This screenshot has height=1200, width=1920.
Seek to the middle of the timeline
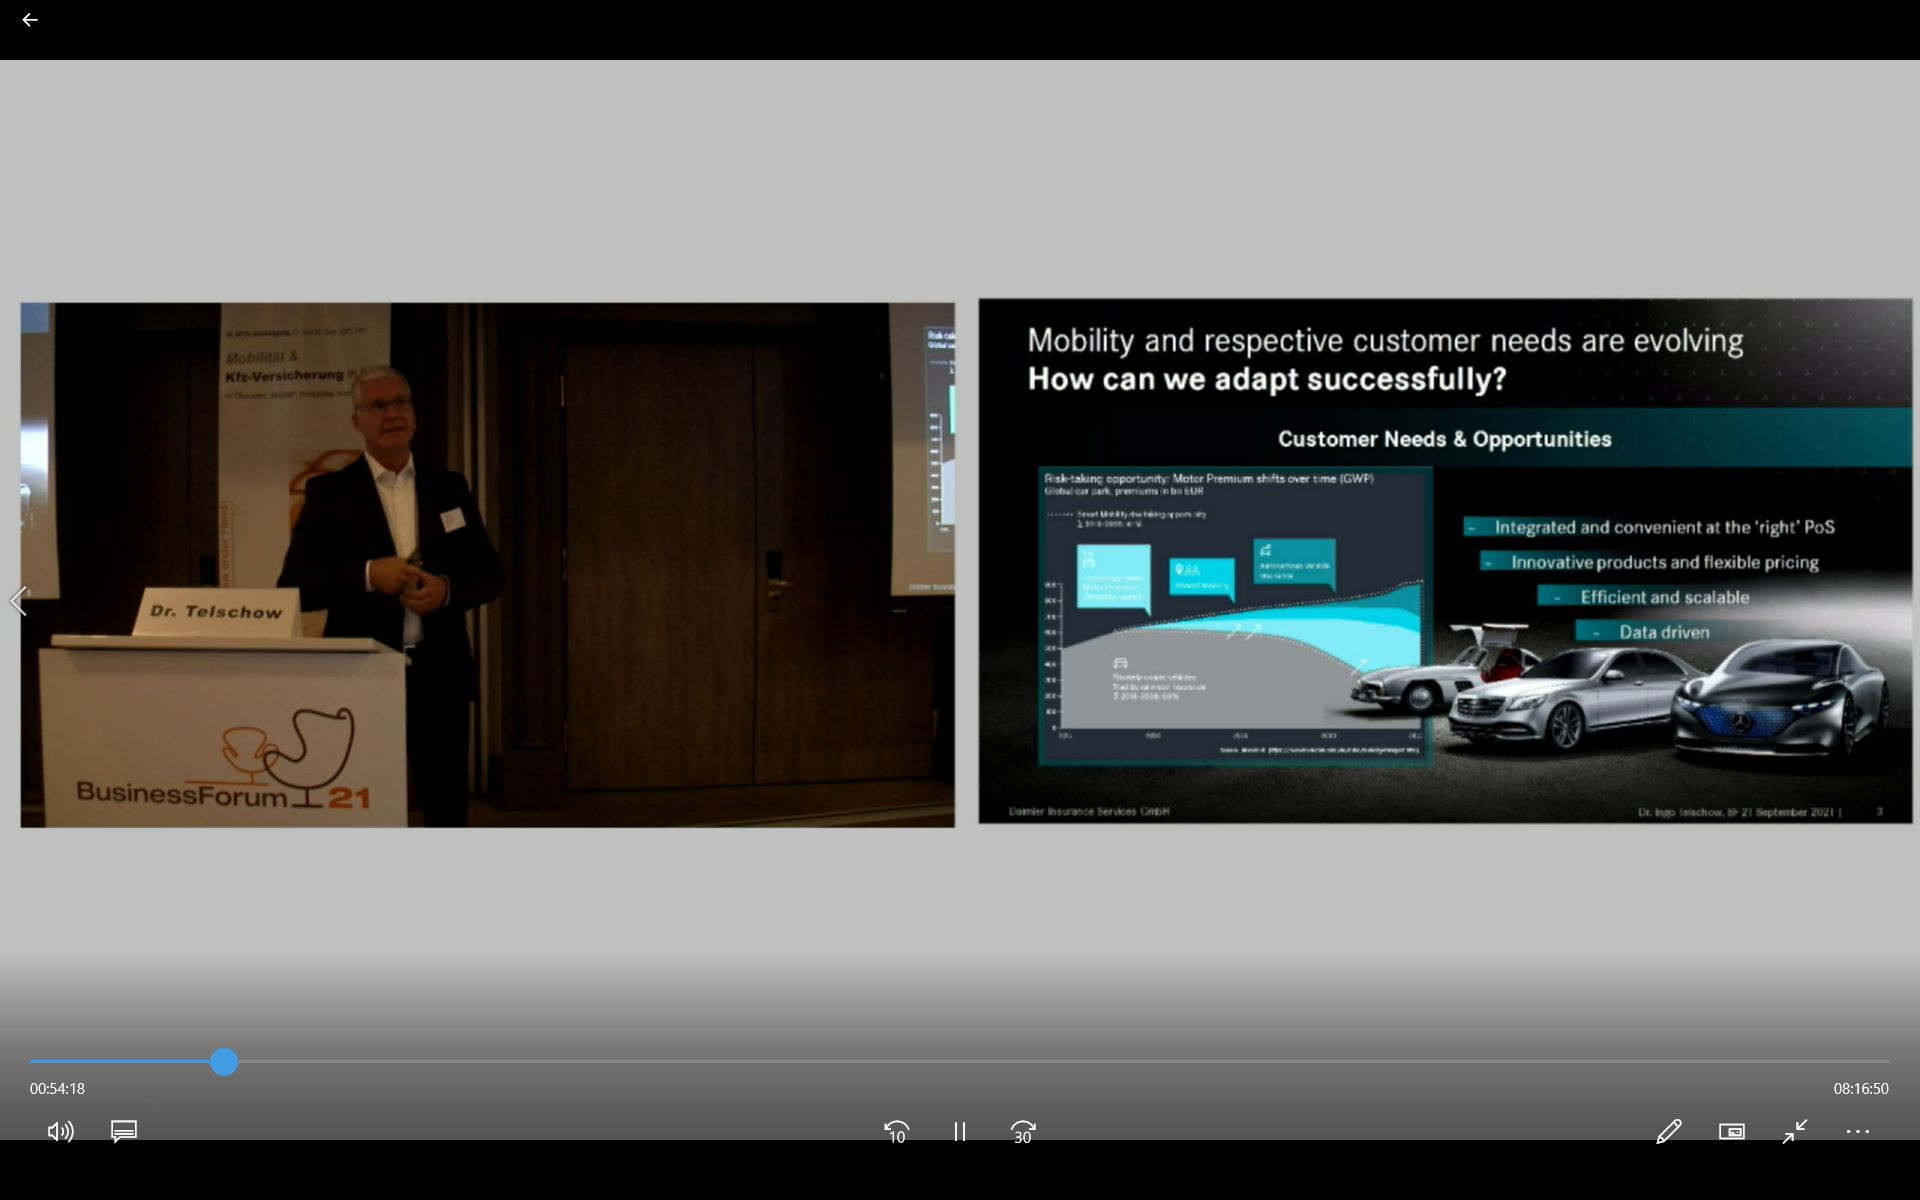pos(960,1061)
